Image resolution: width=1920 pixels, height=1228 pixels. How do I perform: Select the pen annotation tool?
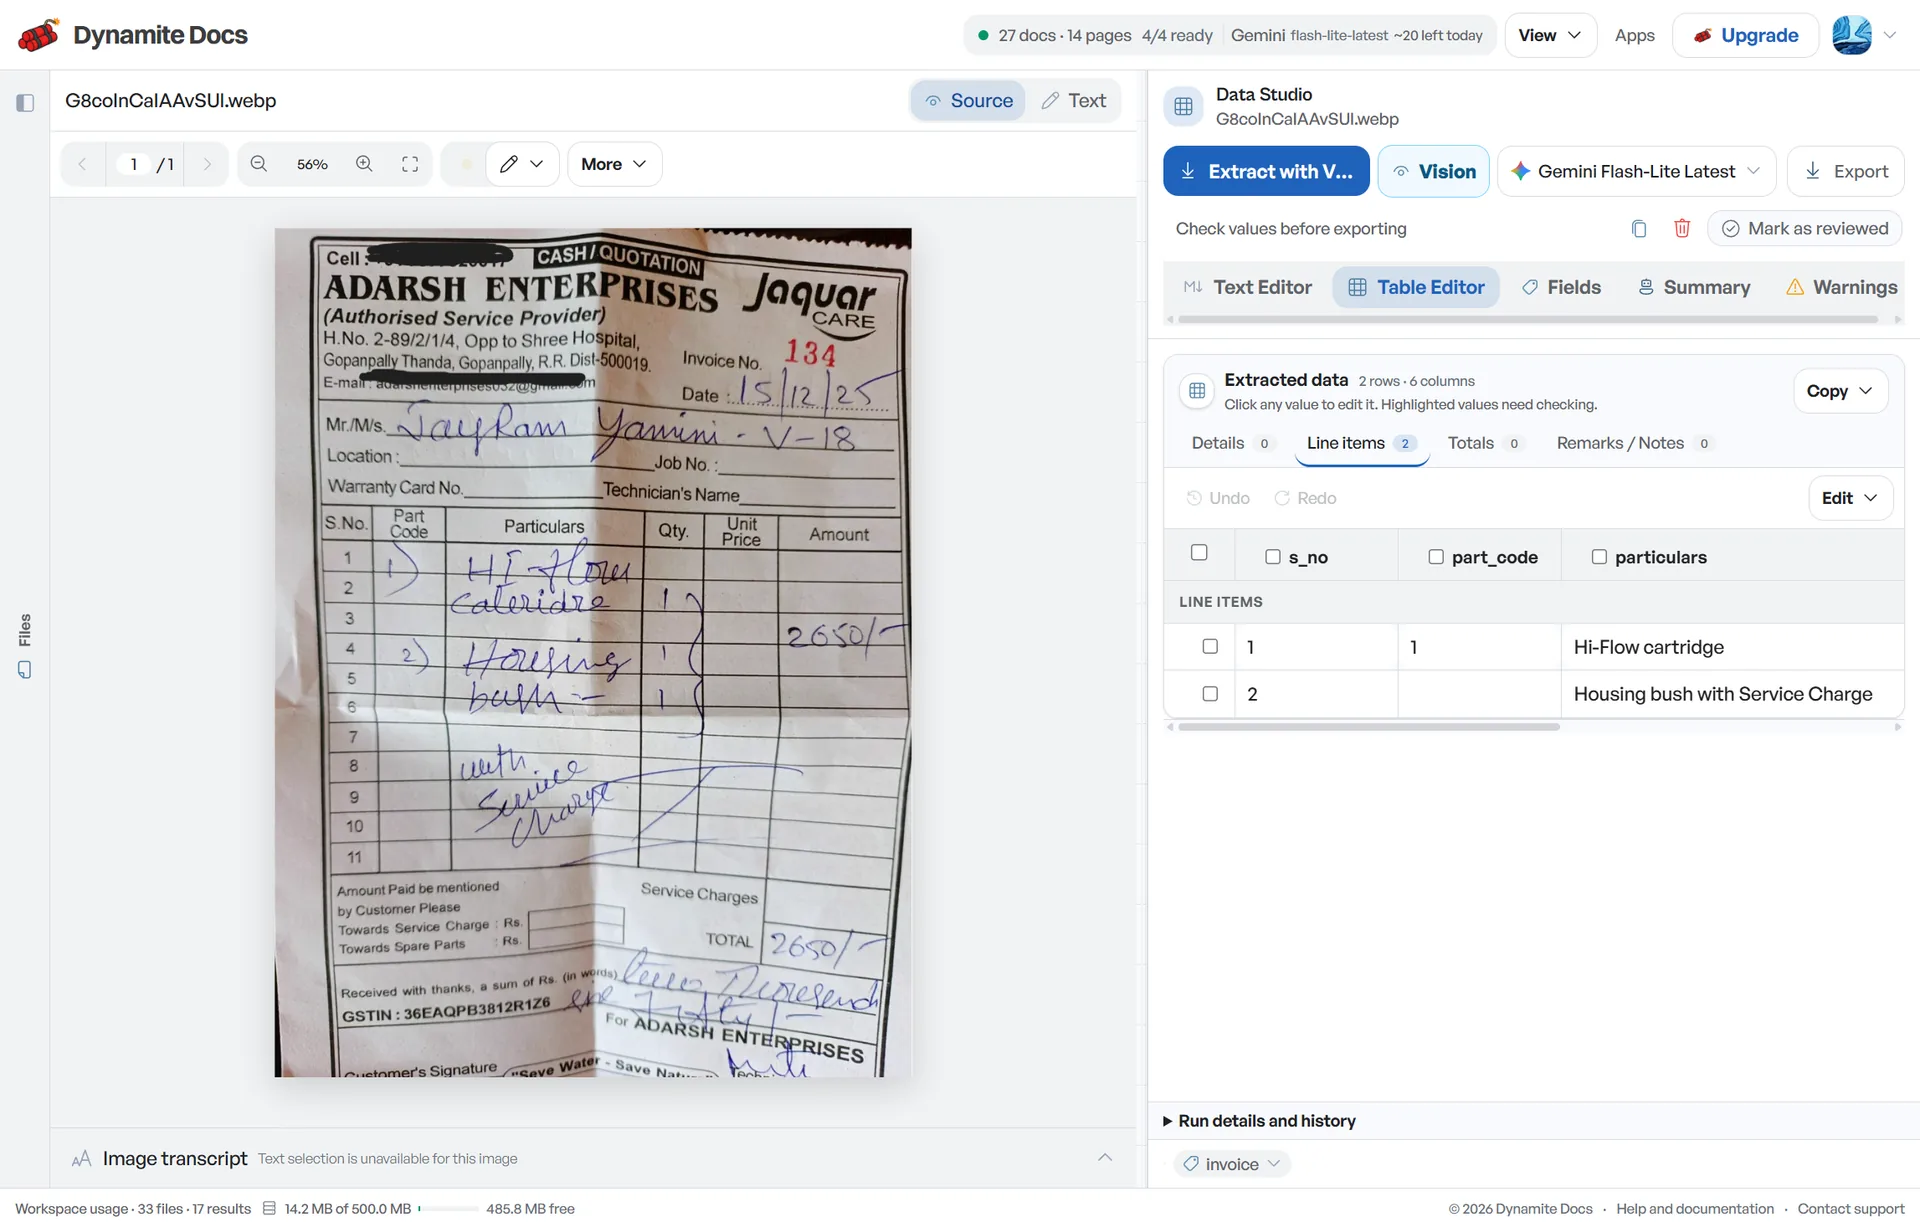point(521,164)
